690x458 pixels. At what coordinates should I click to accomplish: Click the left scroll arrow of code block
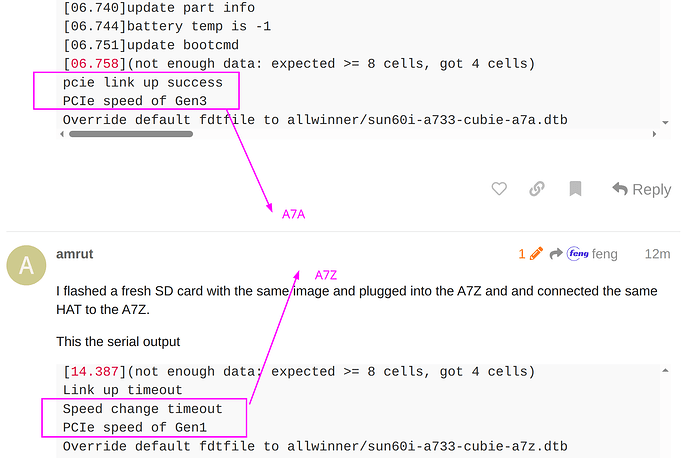coord(62,134)
